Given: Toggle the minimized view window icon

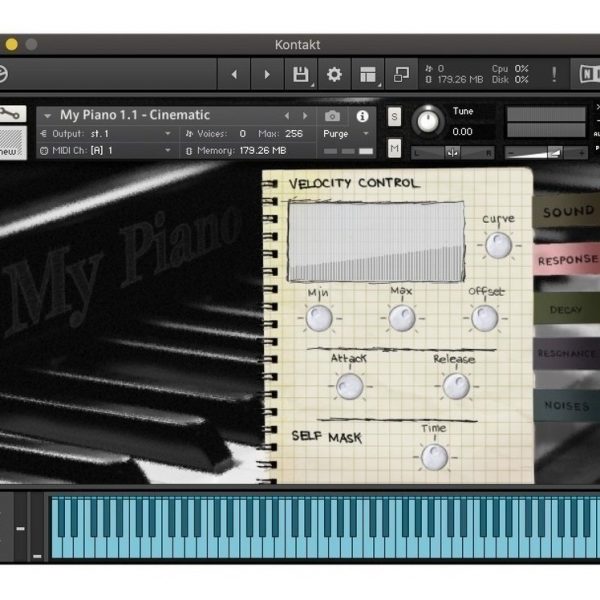Looking at the screenshot, I should coord(401,74).
